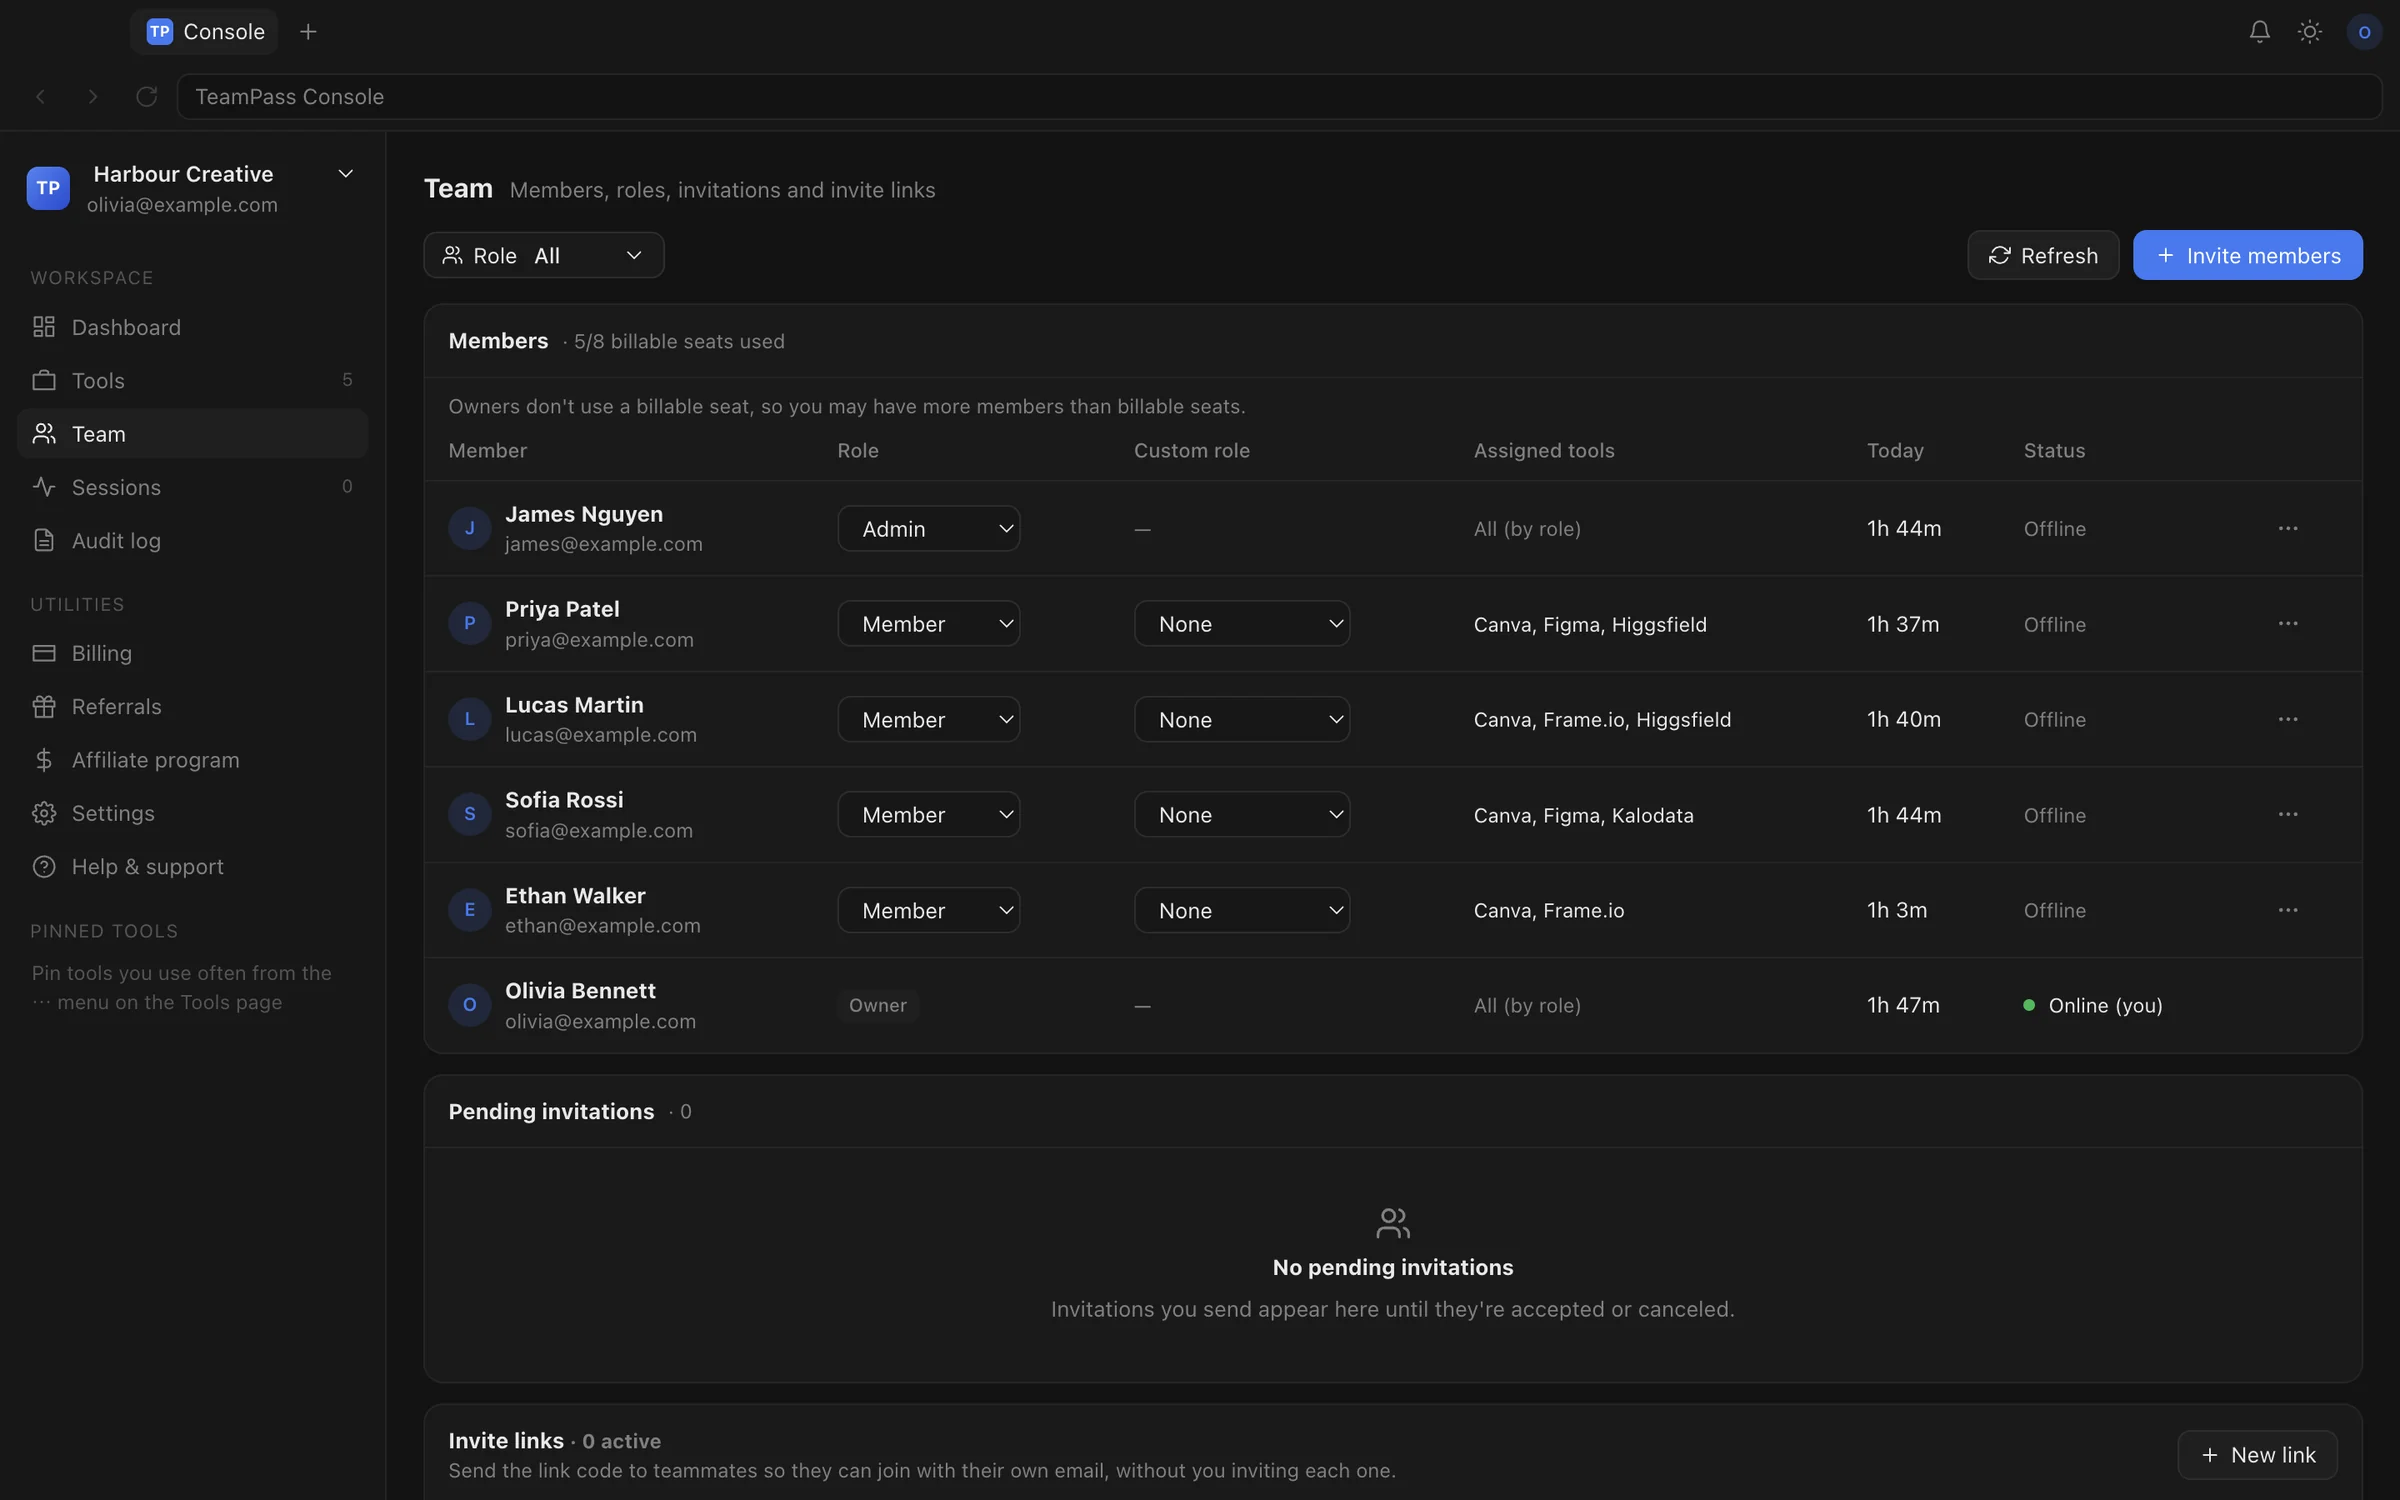This screenshot has width=2400, height=1500.
Task: Open Sofia Rossi's custom role dropdown
Action: pyautogui.click(x=1242, y=814)
